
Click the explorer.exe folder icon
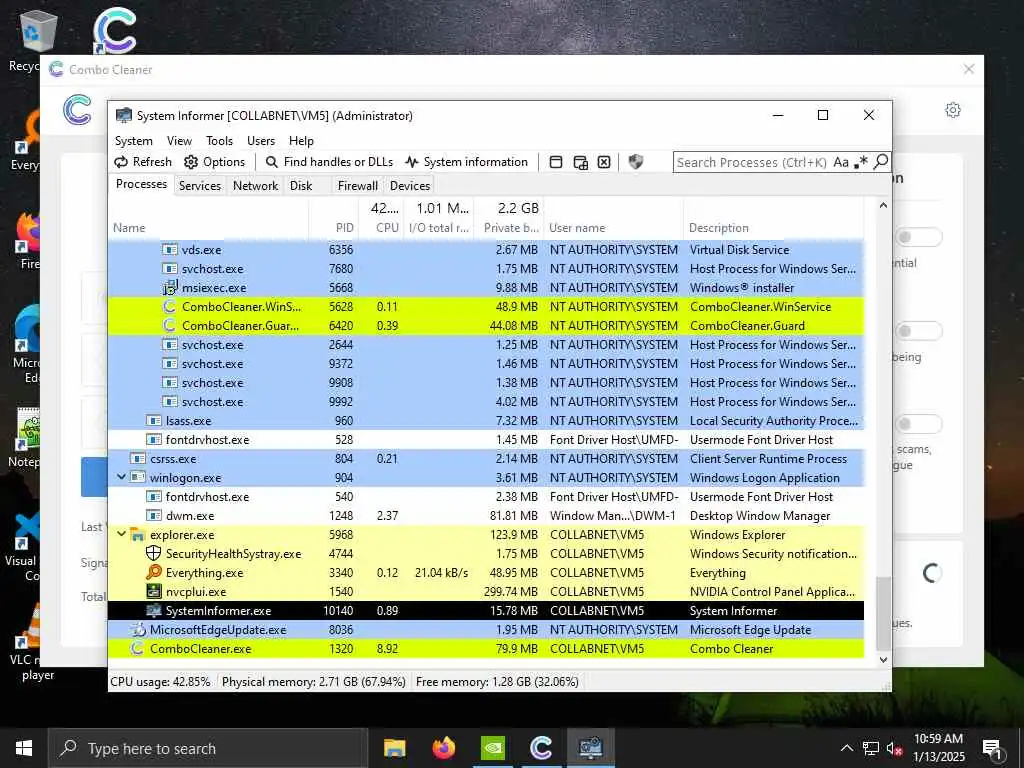pyautogui.click(x=137, y=535)
